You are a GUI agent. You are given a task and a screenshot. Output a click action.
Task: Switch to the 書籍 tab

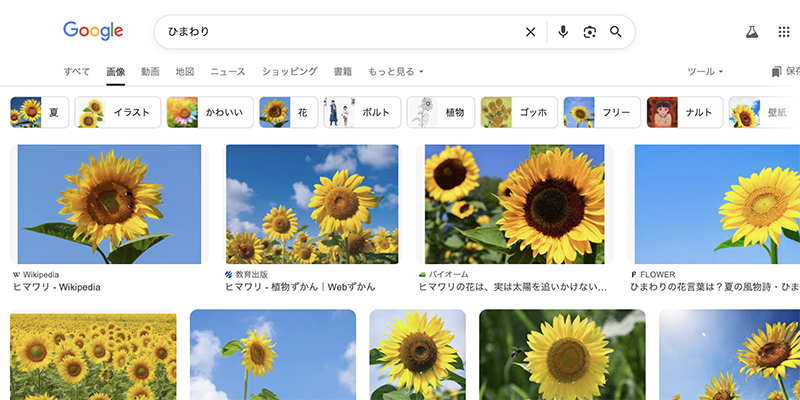pos(342,71)
